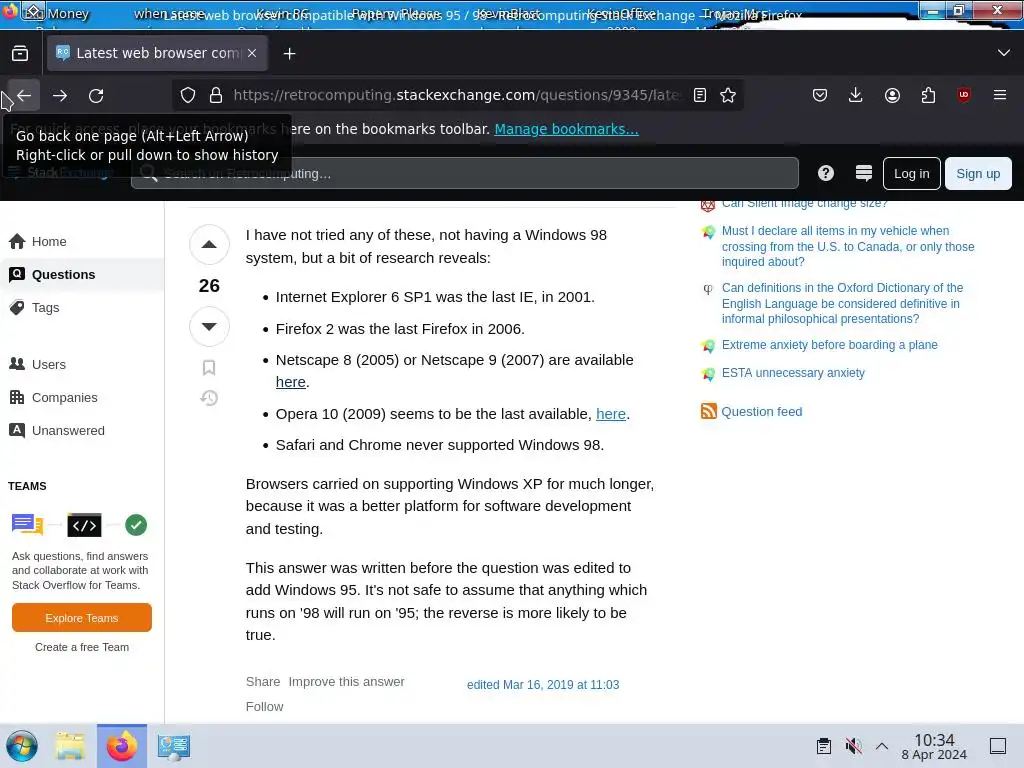
Task: Click the Log in button
Action: click(x=912, y=174)
